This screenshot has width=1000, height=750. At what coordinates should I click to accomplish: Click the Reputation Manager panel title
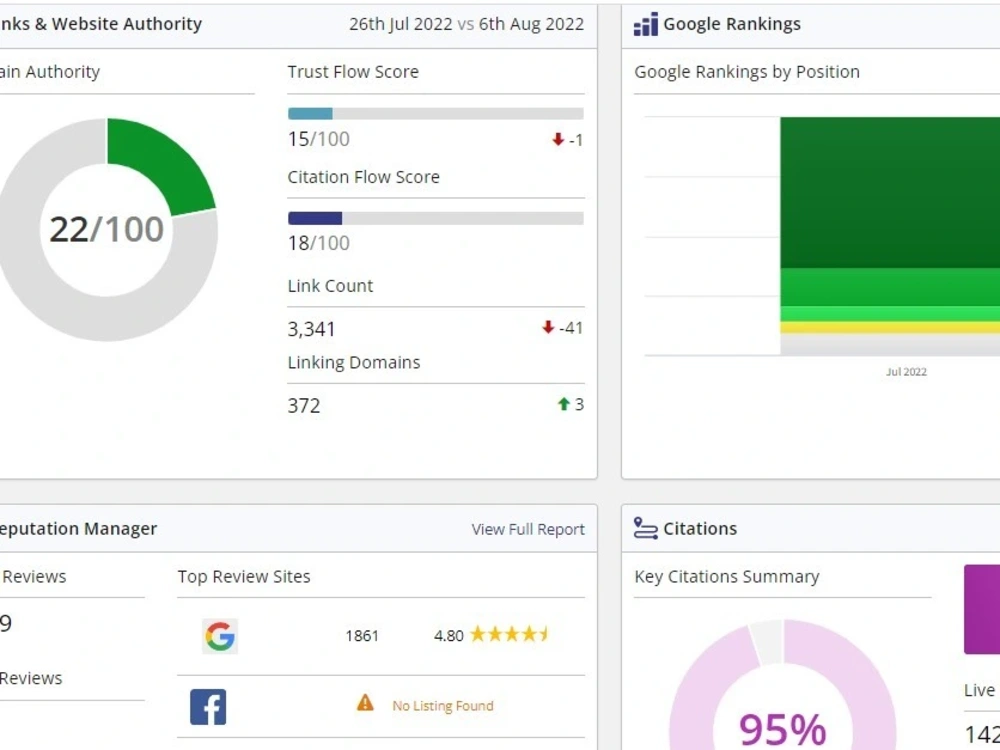point(77,529)
